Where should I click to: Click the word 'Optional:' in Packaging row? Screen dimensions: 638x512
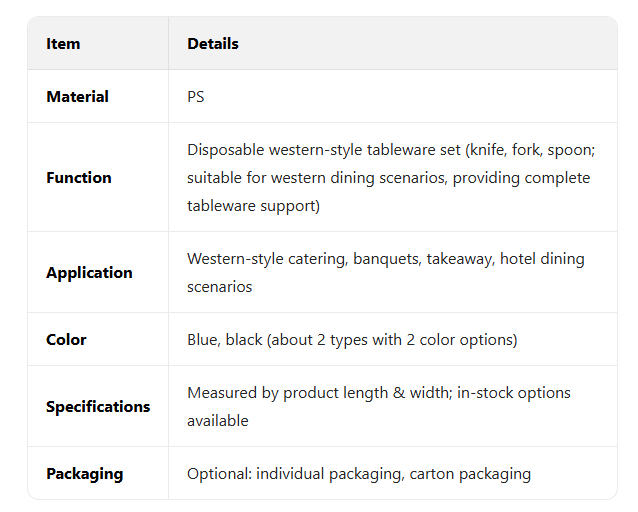(219, 474)
